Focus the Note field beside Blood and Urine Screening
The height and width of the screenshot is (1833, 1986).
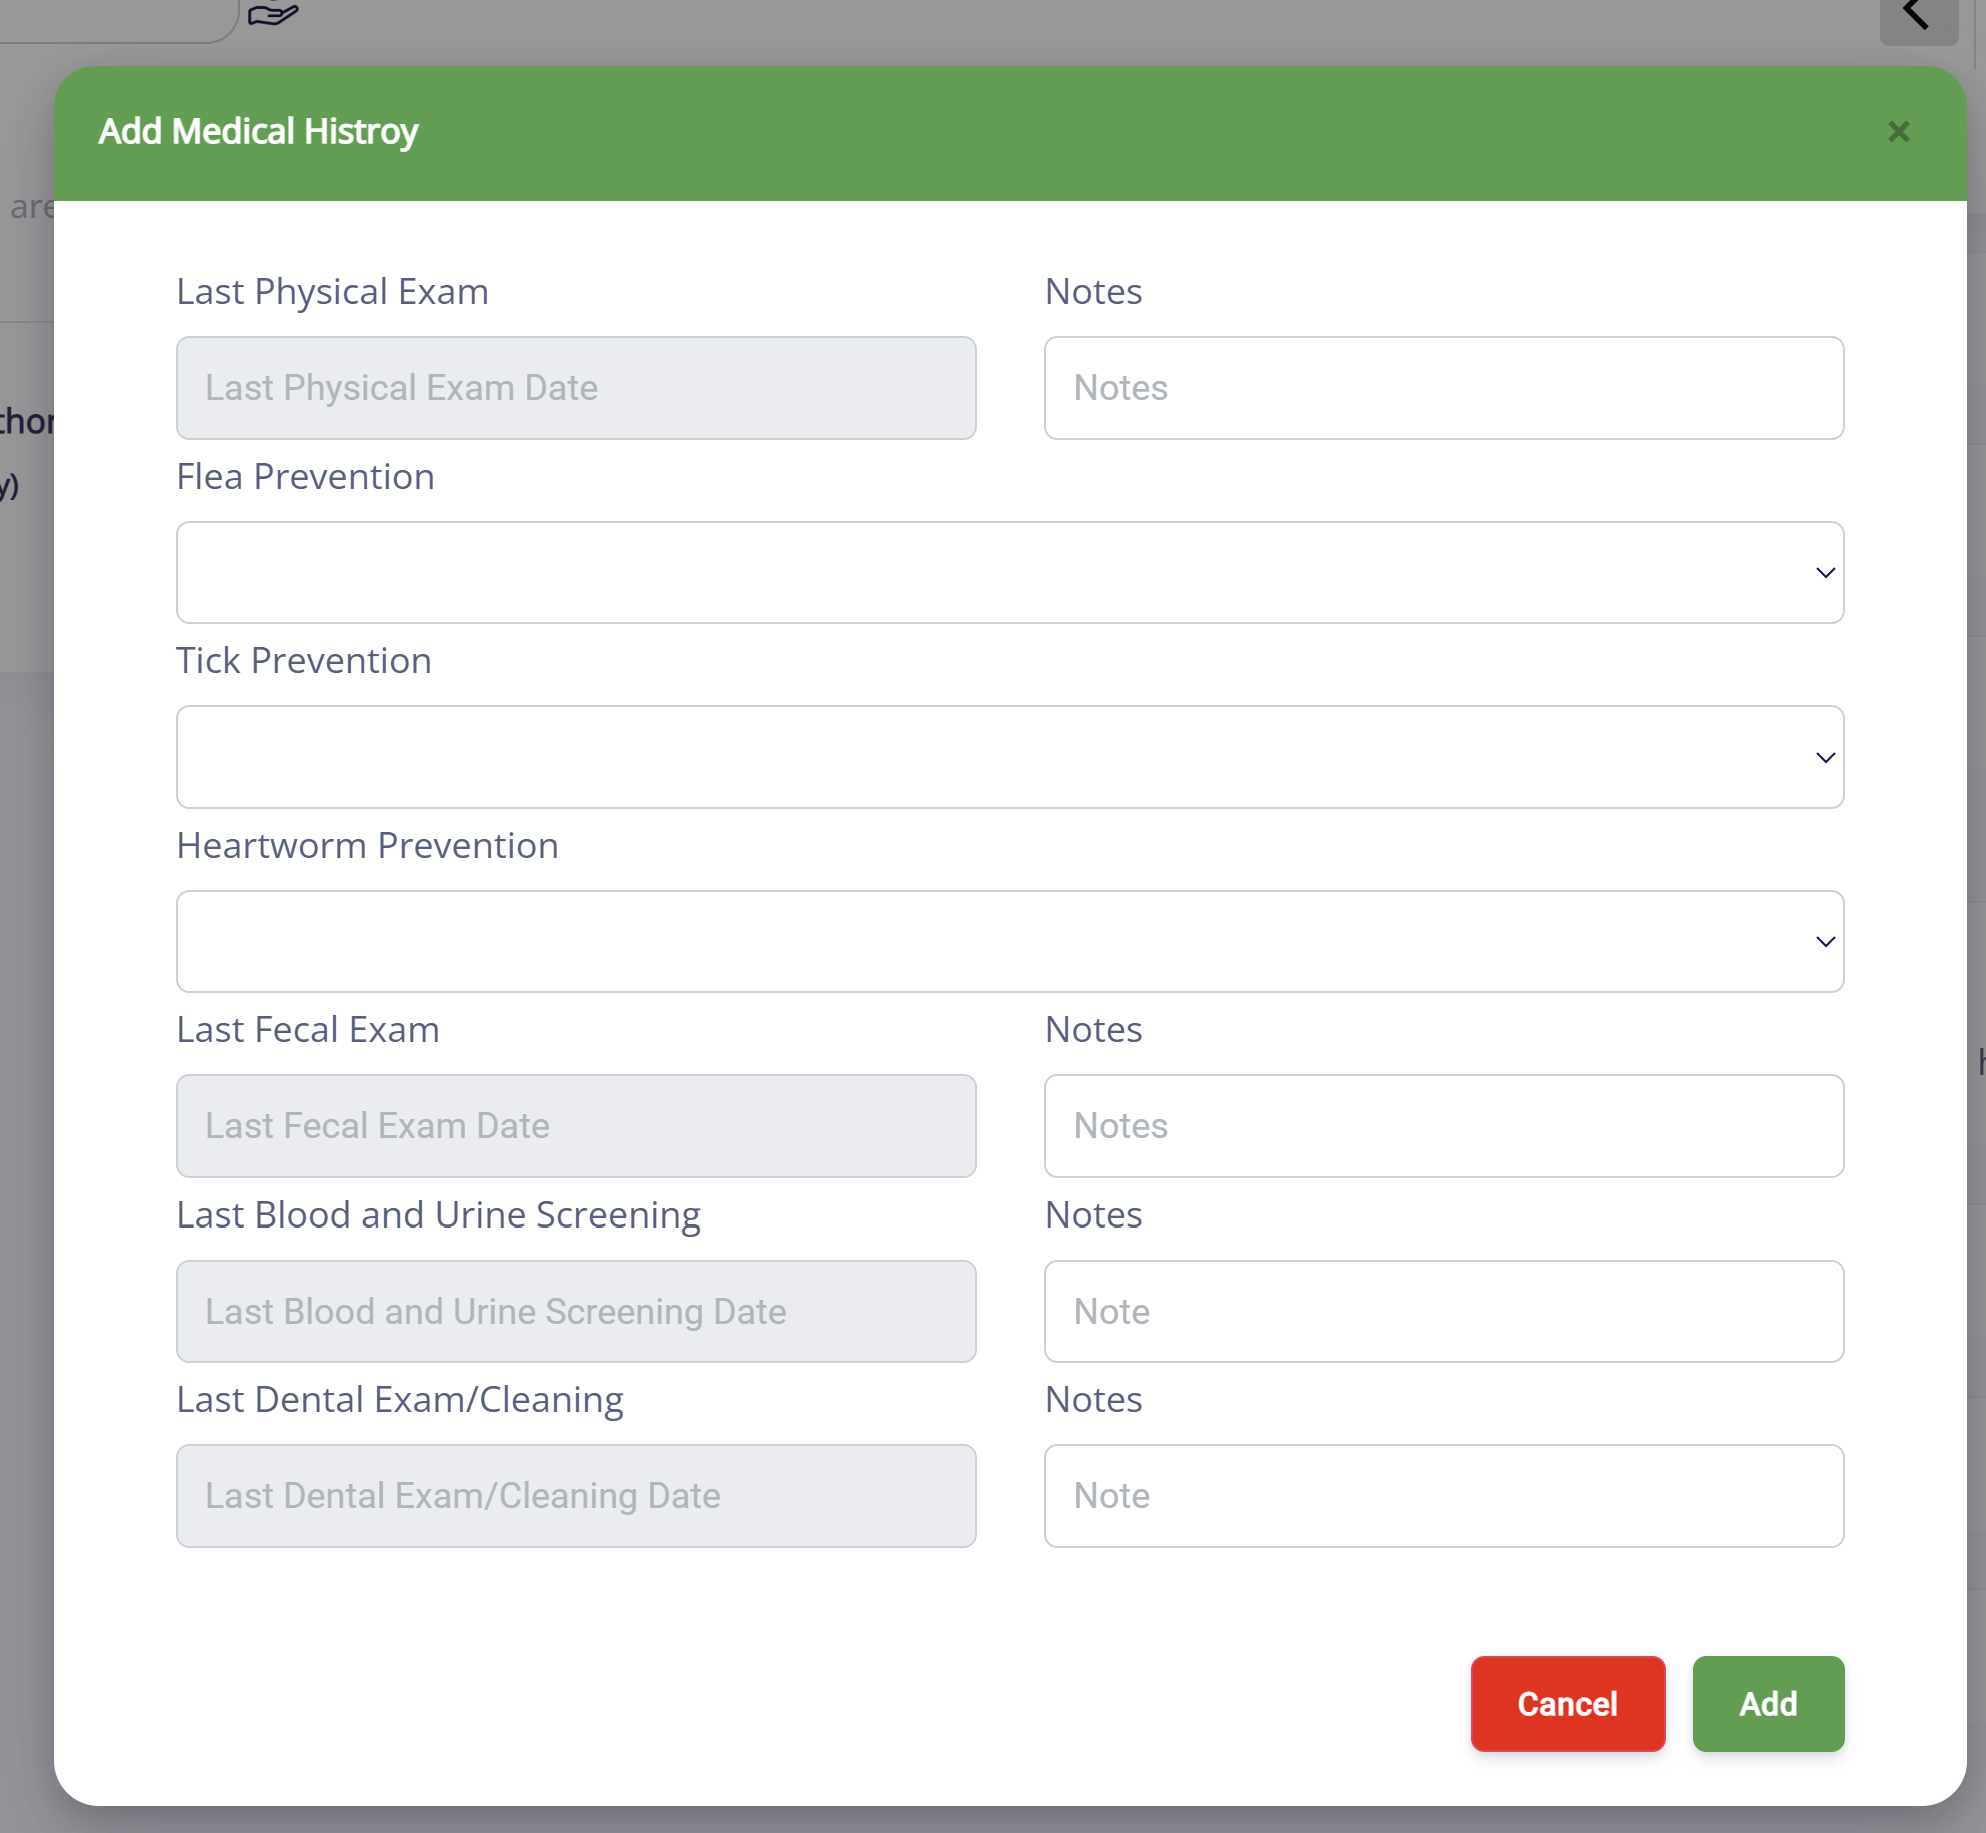[x=1443, y=1311]
